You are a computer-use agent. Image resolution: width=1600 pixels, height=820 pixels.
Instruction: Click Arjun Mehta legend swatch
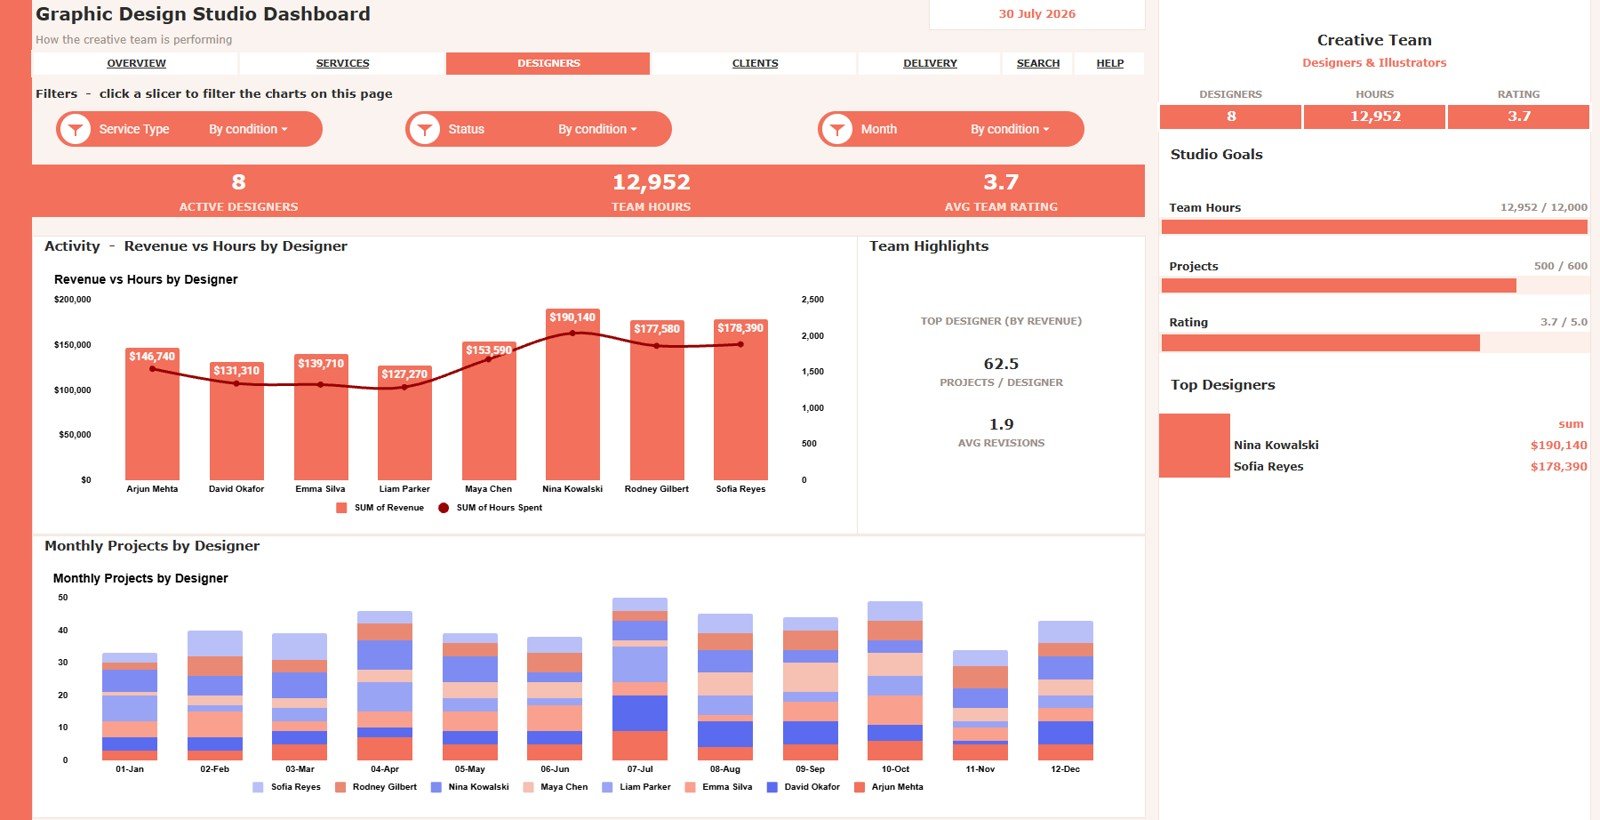click(859, 787)
